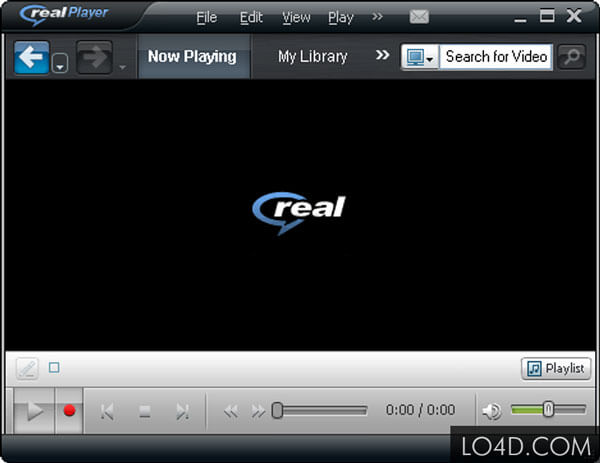The image size is (600, 463).
Task: Click the Stop button
Action: tap(145, 412)
